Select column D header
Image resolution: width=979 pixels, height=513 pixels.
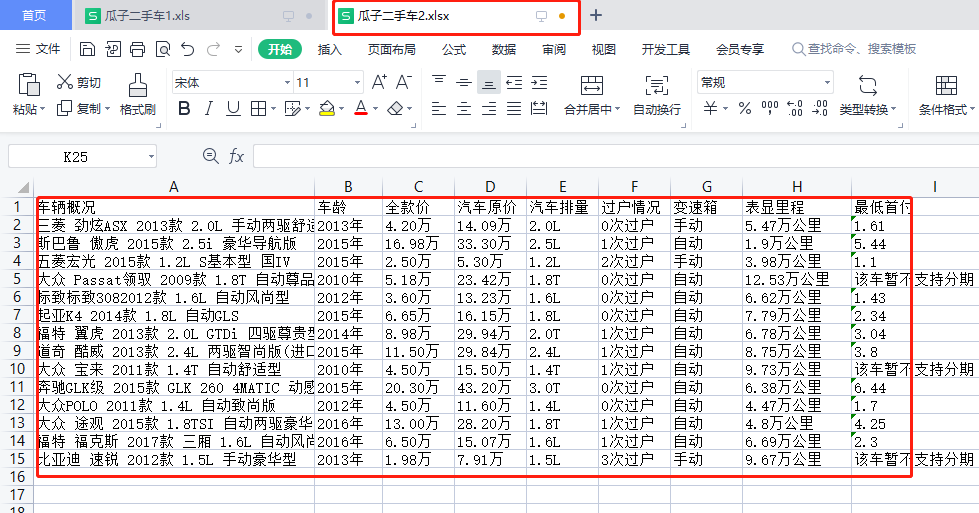490,187
